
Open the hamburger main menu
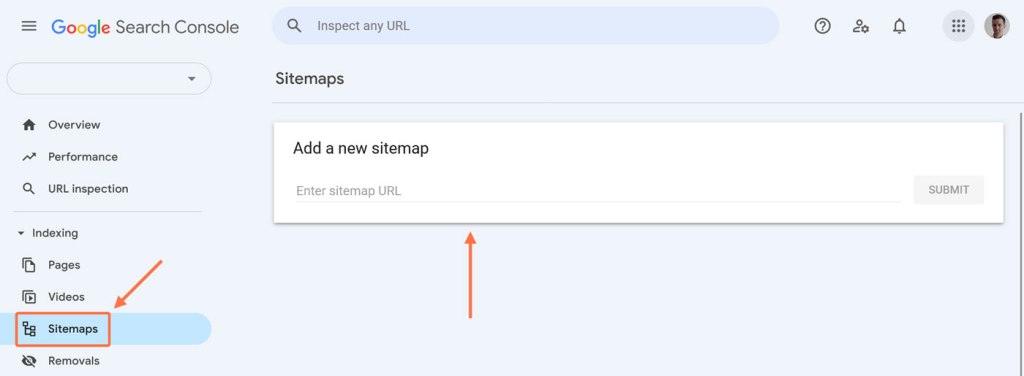29,26
